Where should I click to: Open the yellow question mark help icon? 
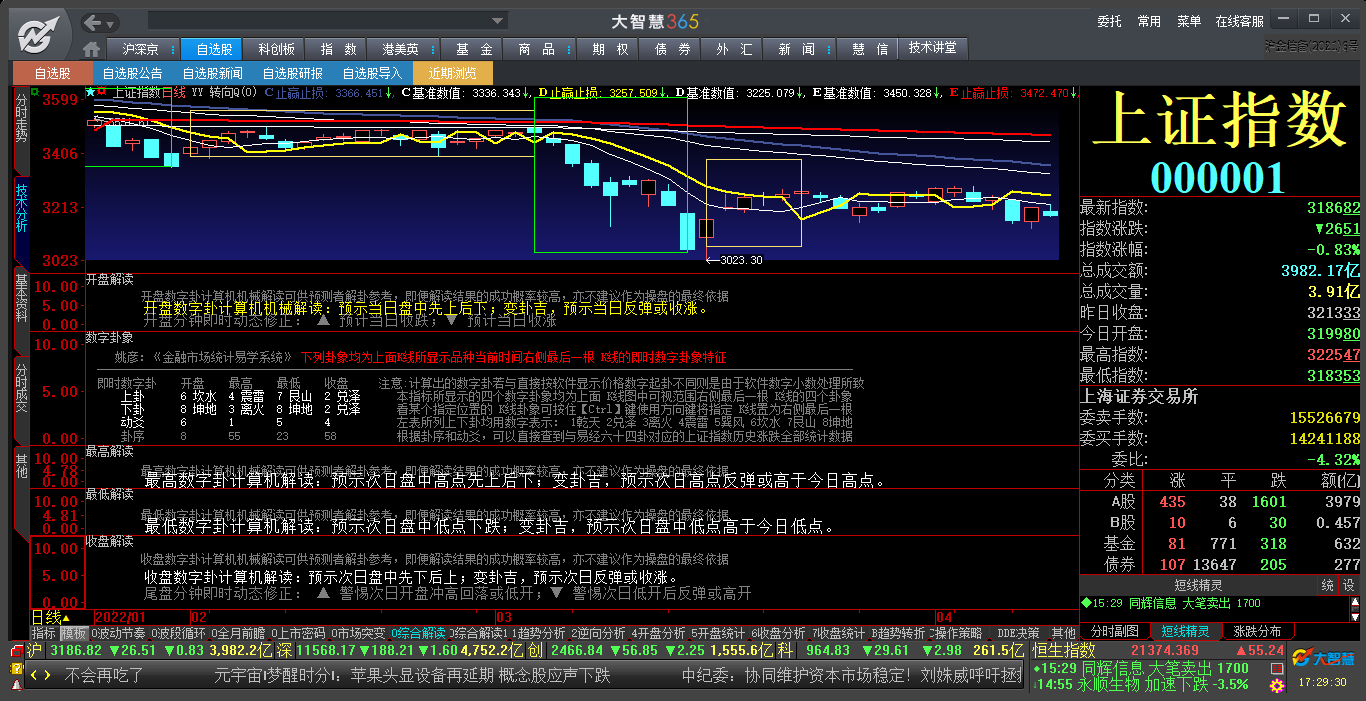pos(16,667)
